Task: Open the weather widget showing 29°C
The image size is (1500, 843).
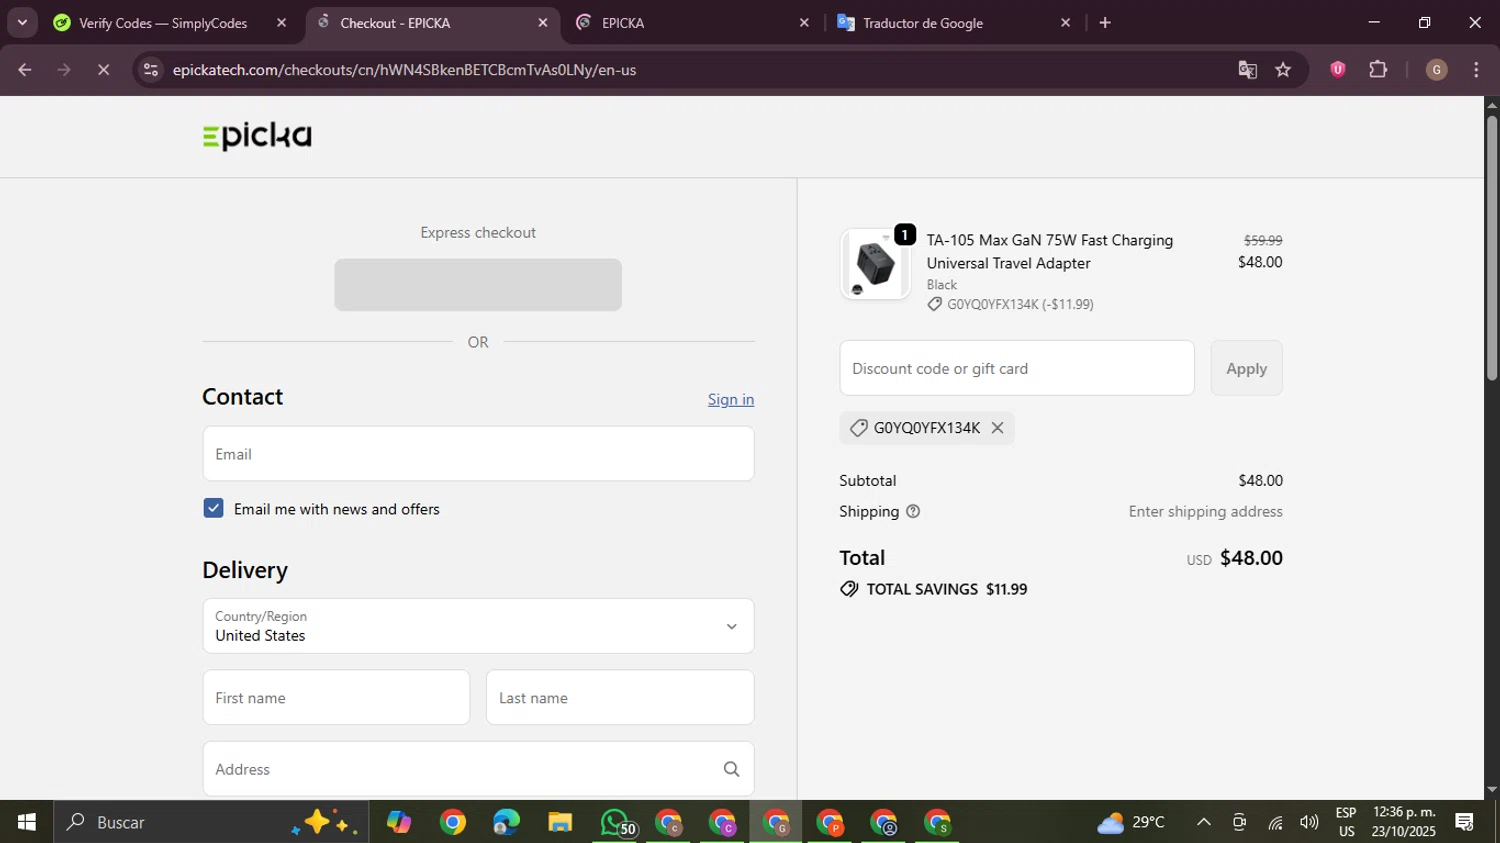Action: (x=1131, y=822)
